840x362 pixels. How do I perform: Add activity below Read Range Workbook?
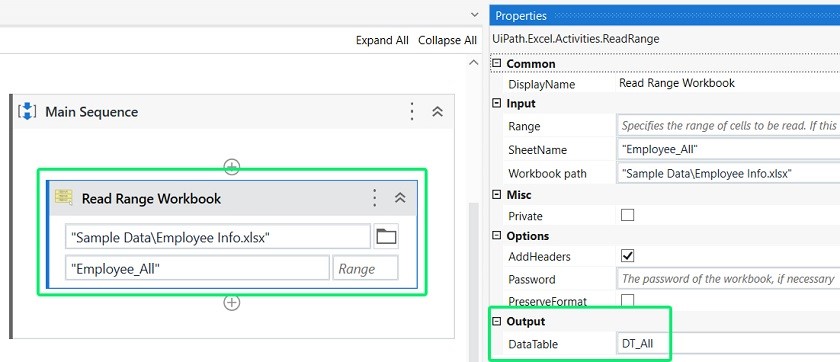click(x=231, y=303)
